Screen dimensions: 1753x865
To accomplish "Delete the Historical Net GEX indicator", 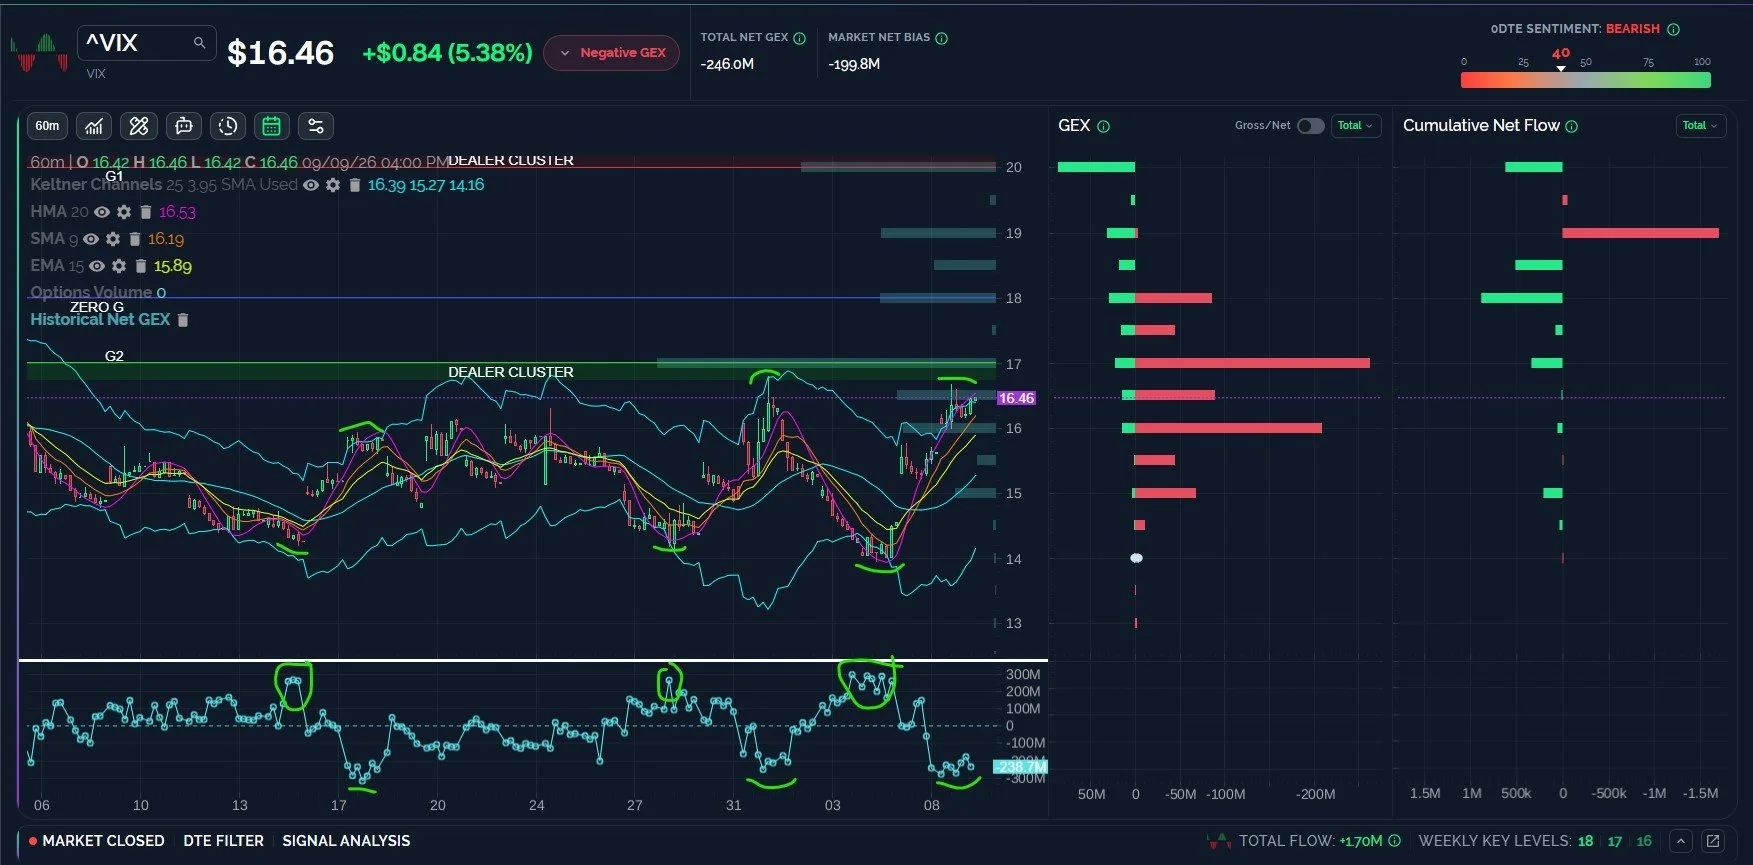I will click(x=183, y=320).
